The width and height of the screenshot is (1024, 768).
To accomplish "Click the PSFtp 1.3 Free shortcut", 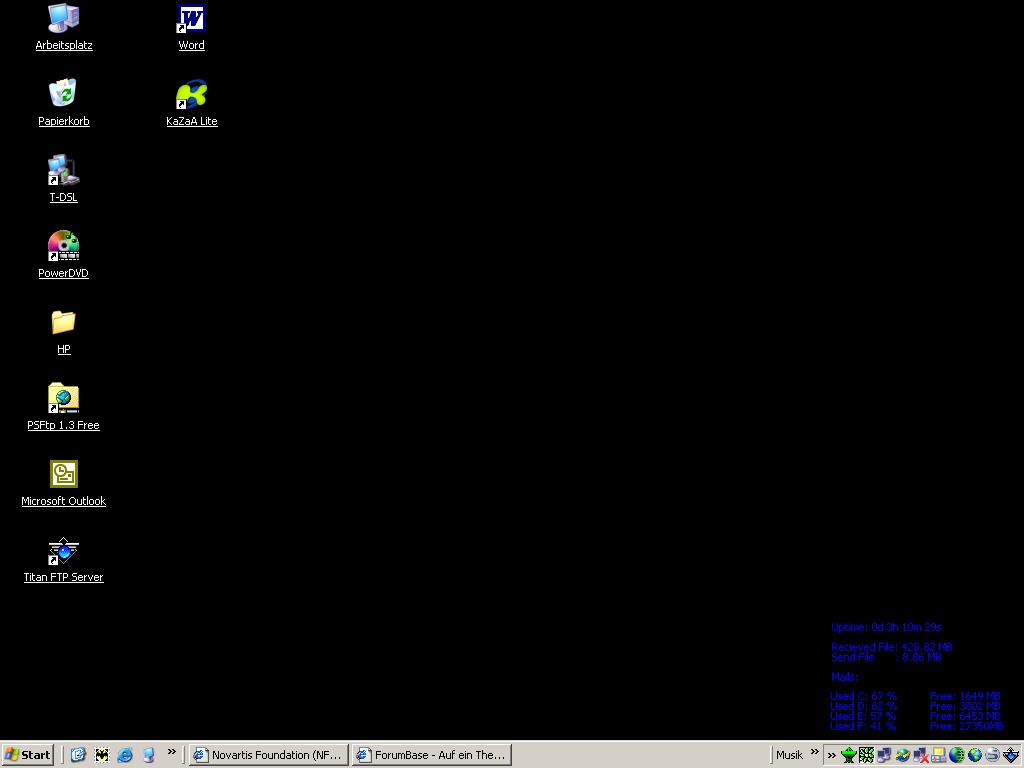I will coord(63,408).
